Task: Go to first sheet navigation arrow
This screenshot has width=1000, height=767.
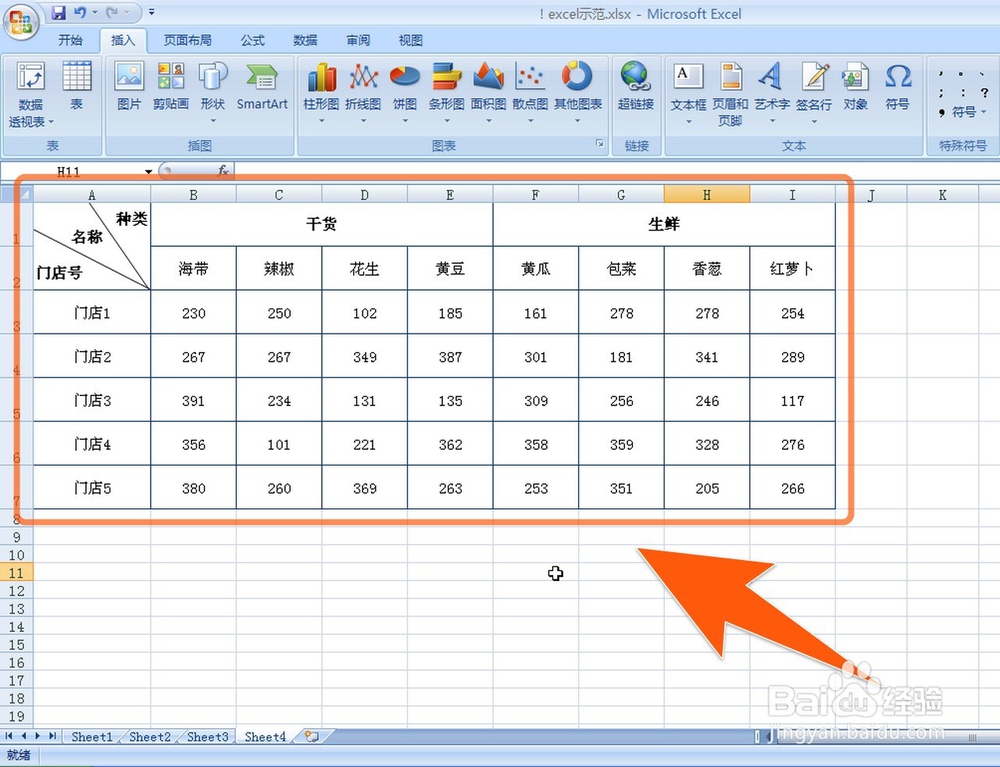Action: point(9,736)
